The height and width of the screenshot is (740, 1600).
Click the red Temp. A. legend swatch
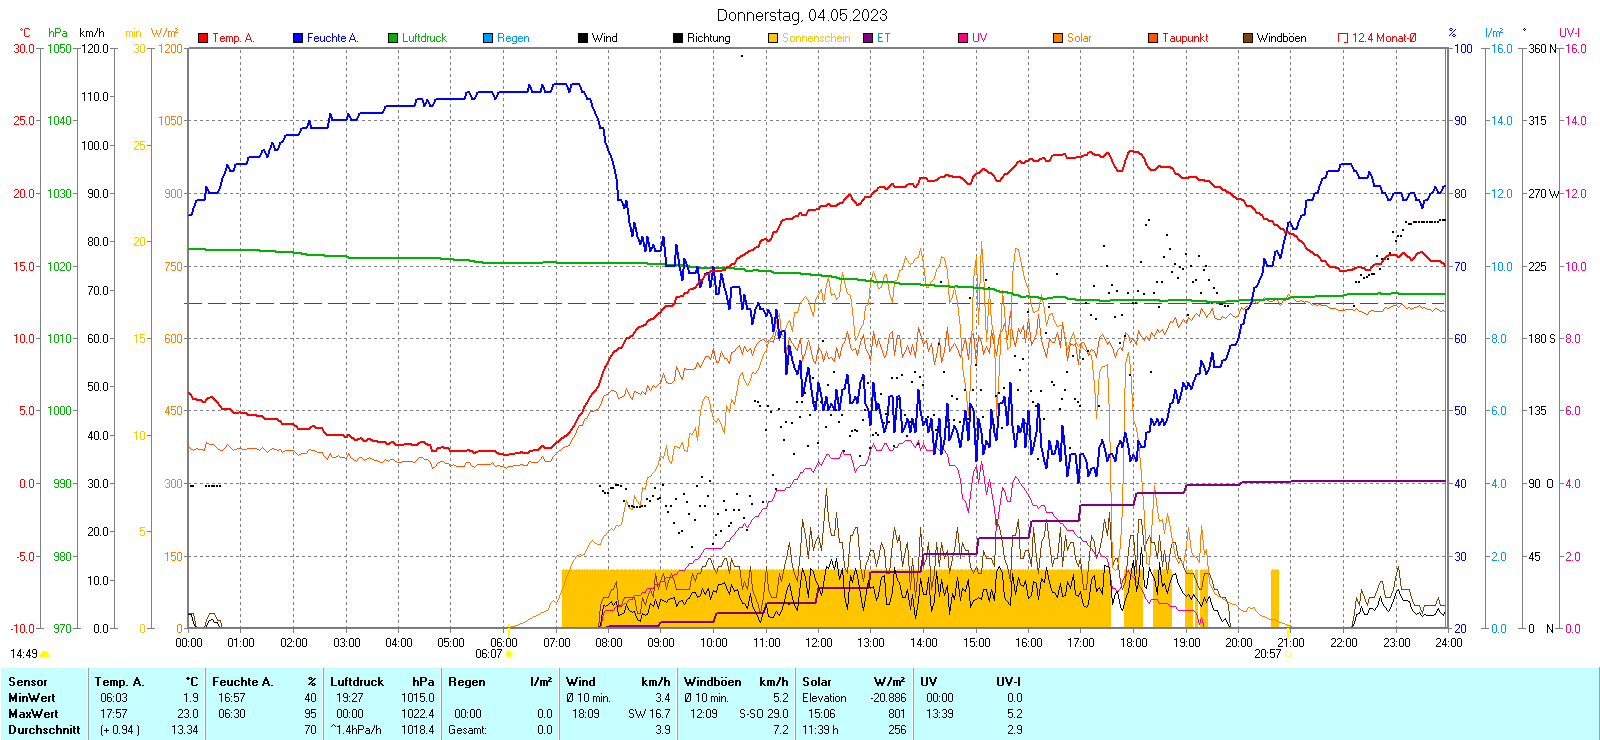(204, 38)
